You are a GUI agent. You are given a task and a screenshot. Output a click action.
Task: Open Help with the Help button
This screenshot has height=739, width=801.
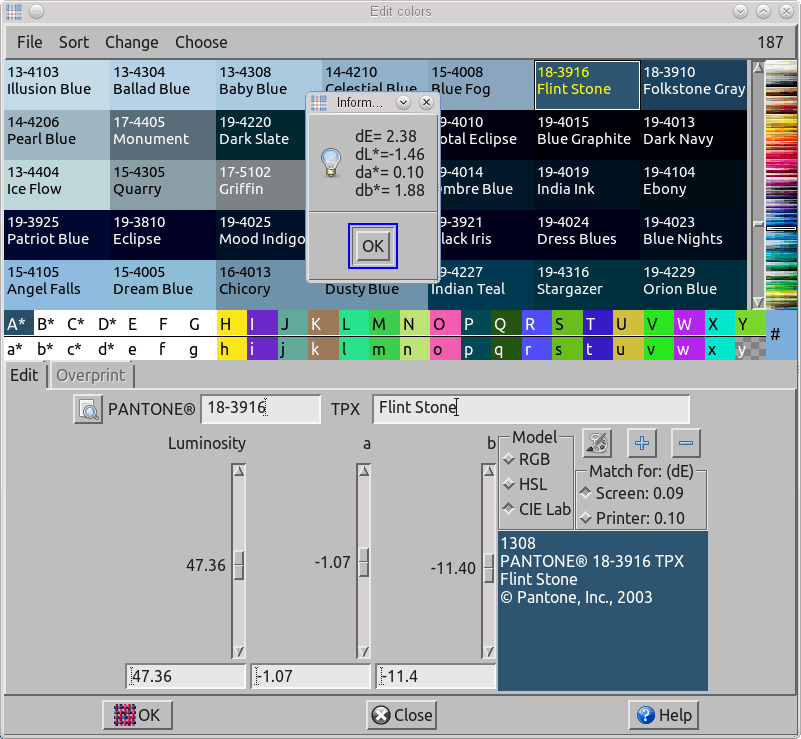click(663, 715)
